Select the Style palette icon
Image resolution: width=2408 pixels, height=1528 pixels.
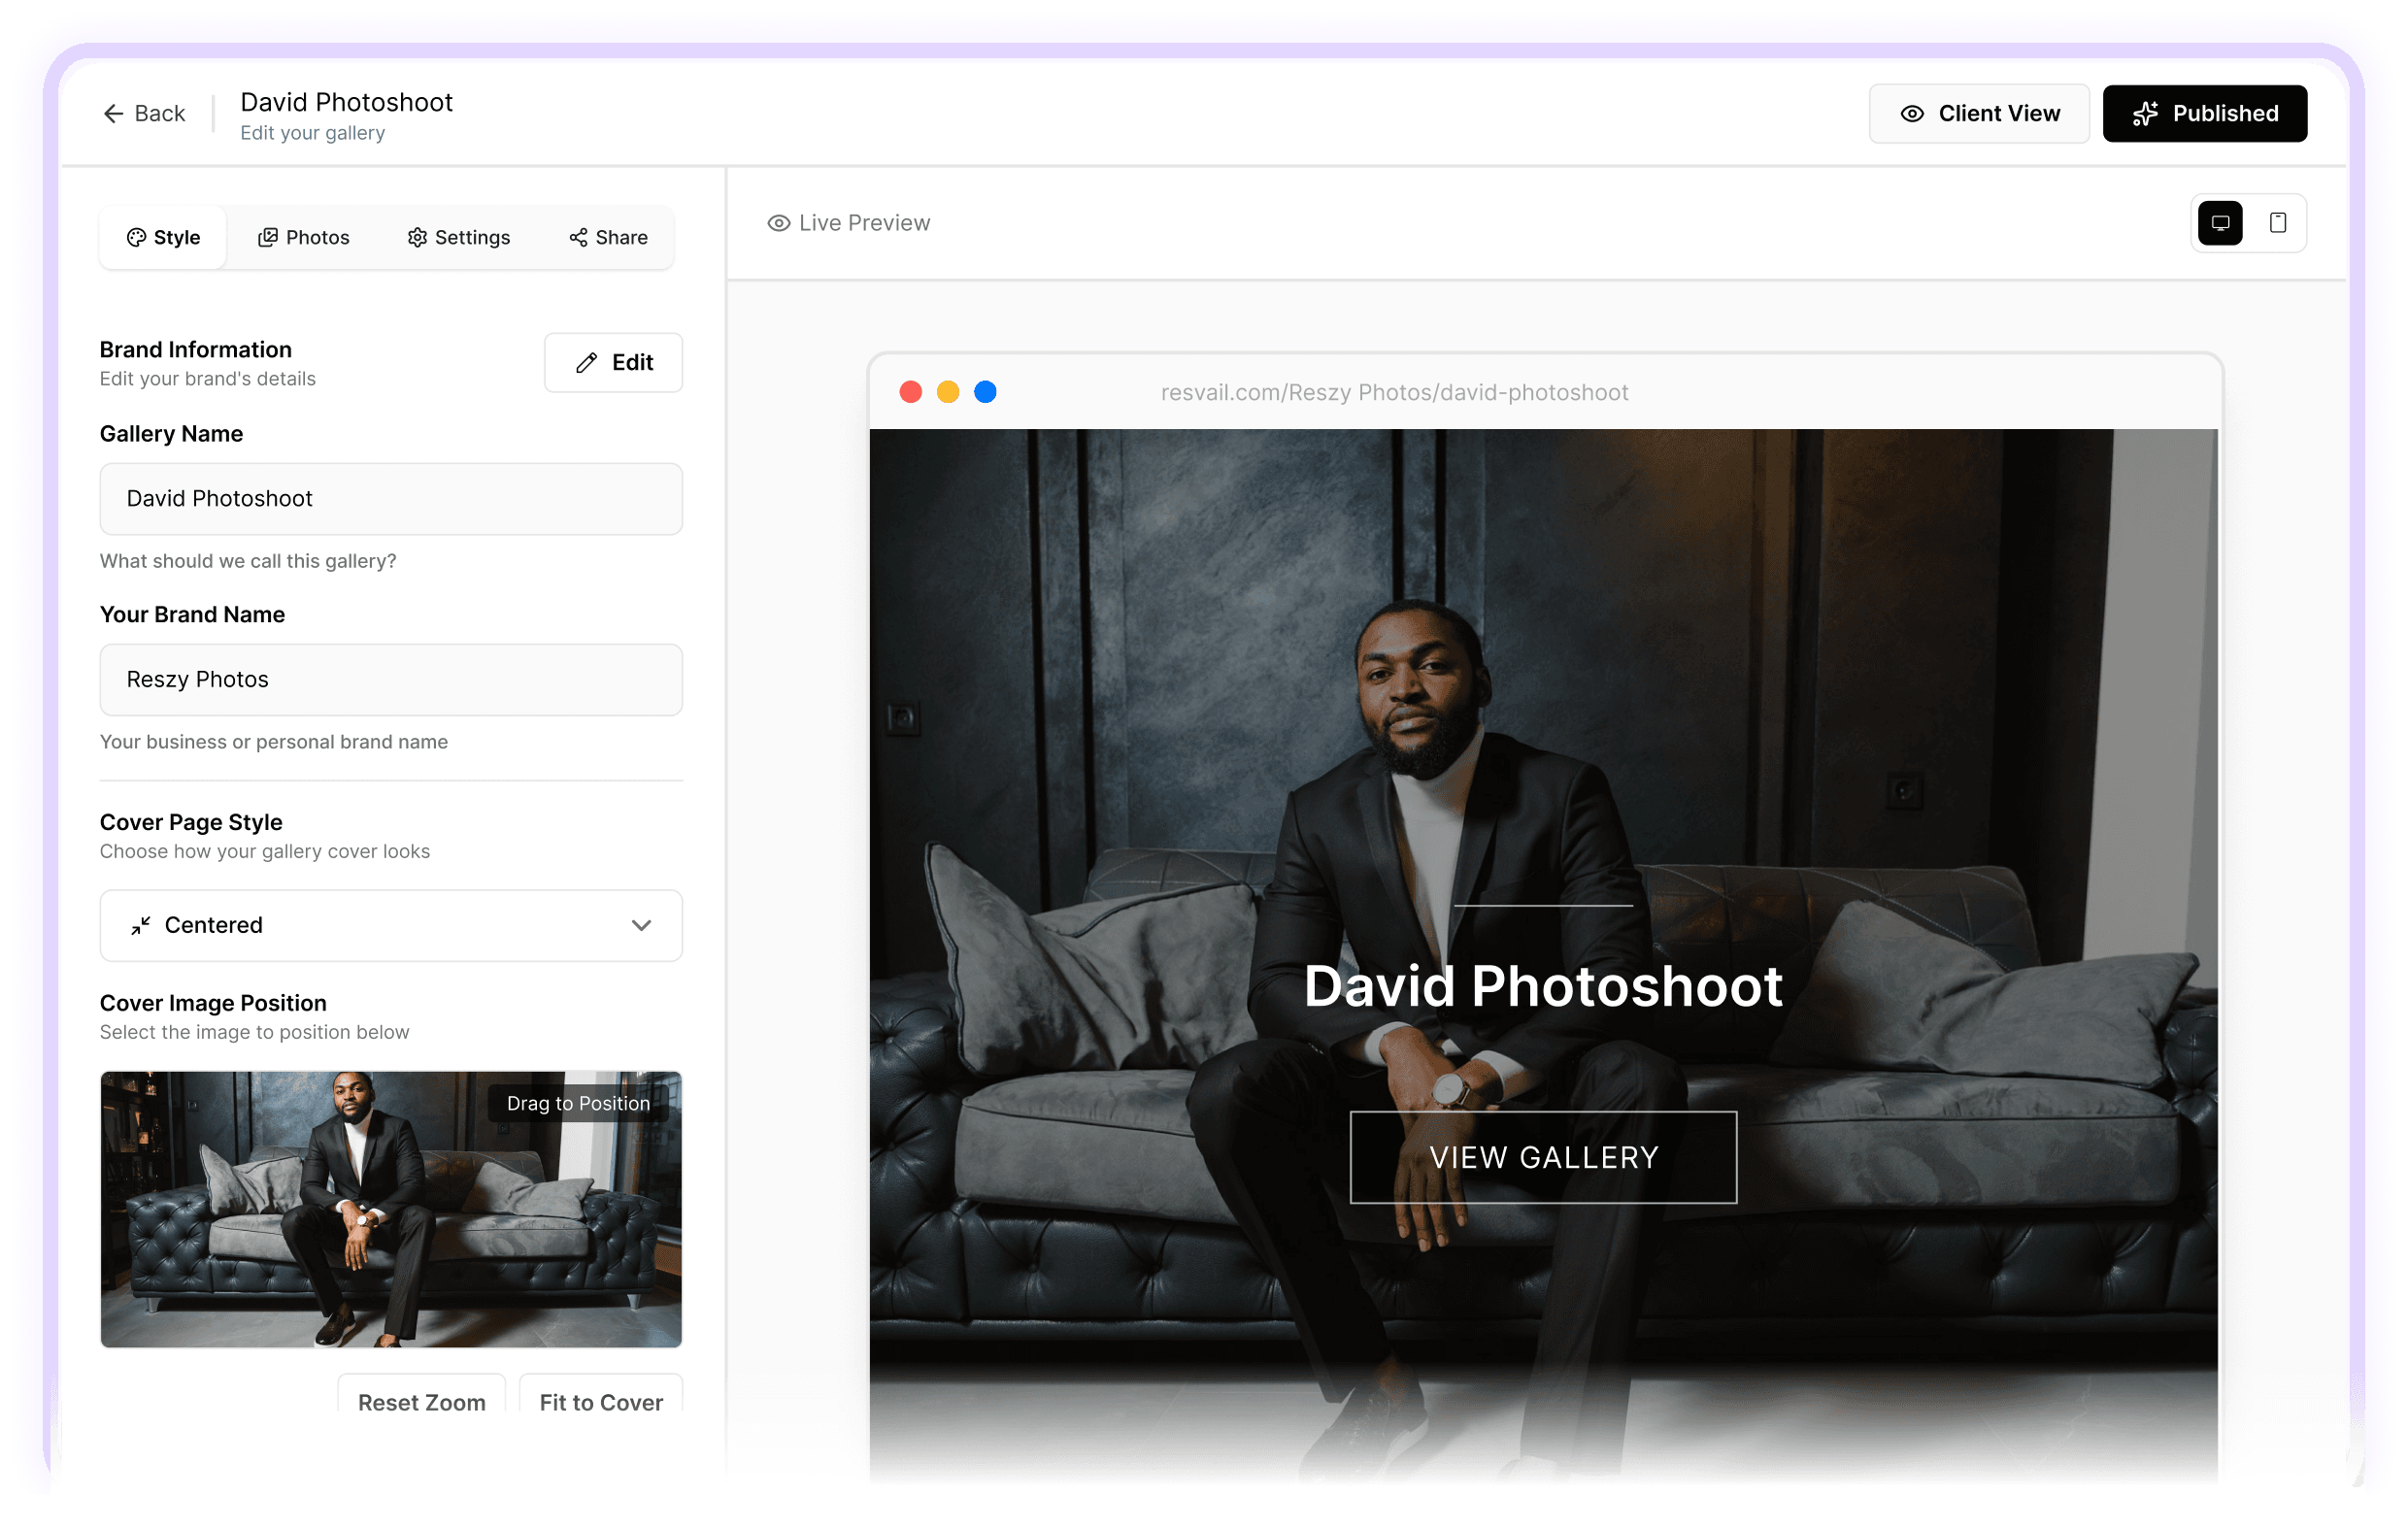[x=137, y=237]
